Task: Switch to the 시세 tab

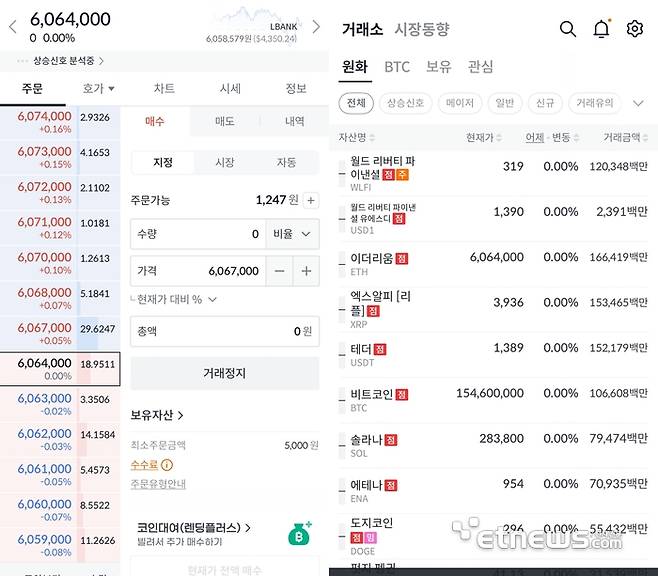Action: coord(230,89)
